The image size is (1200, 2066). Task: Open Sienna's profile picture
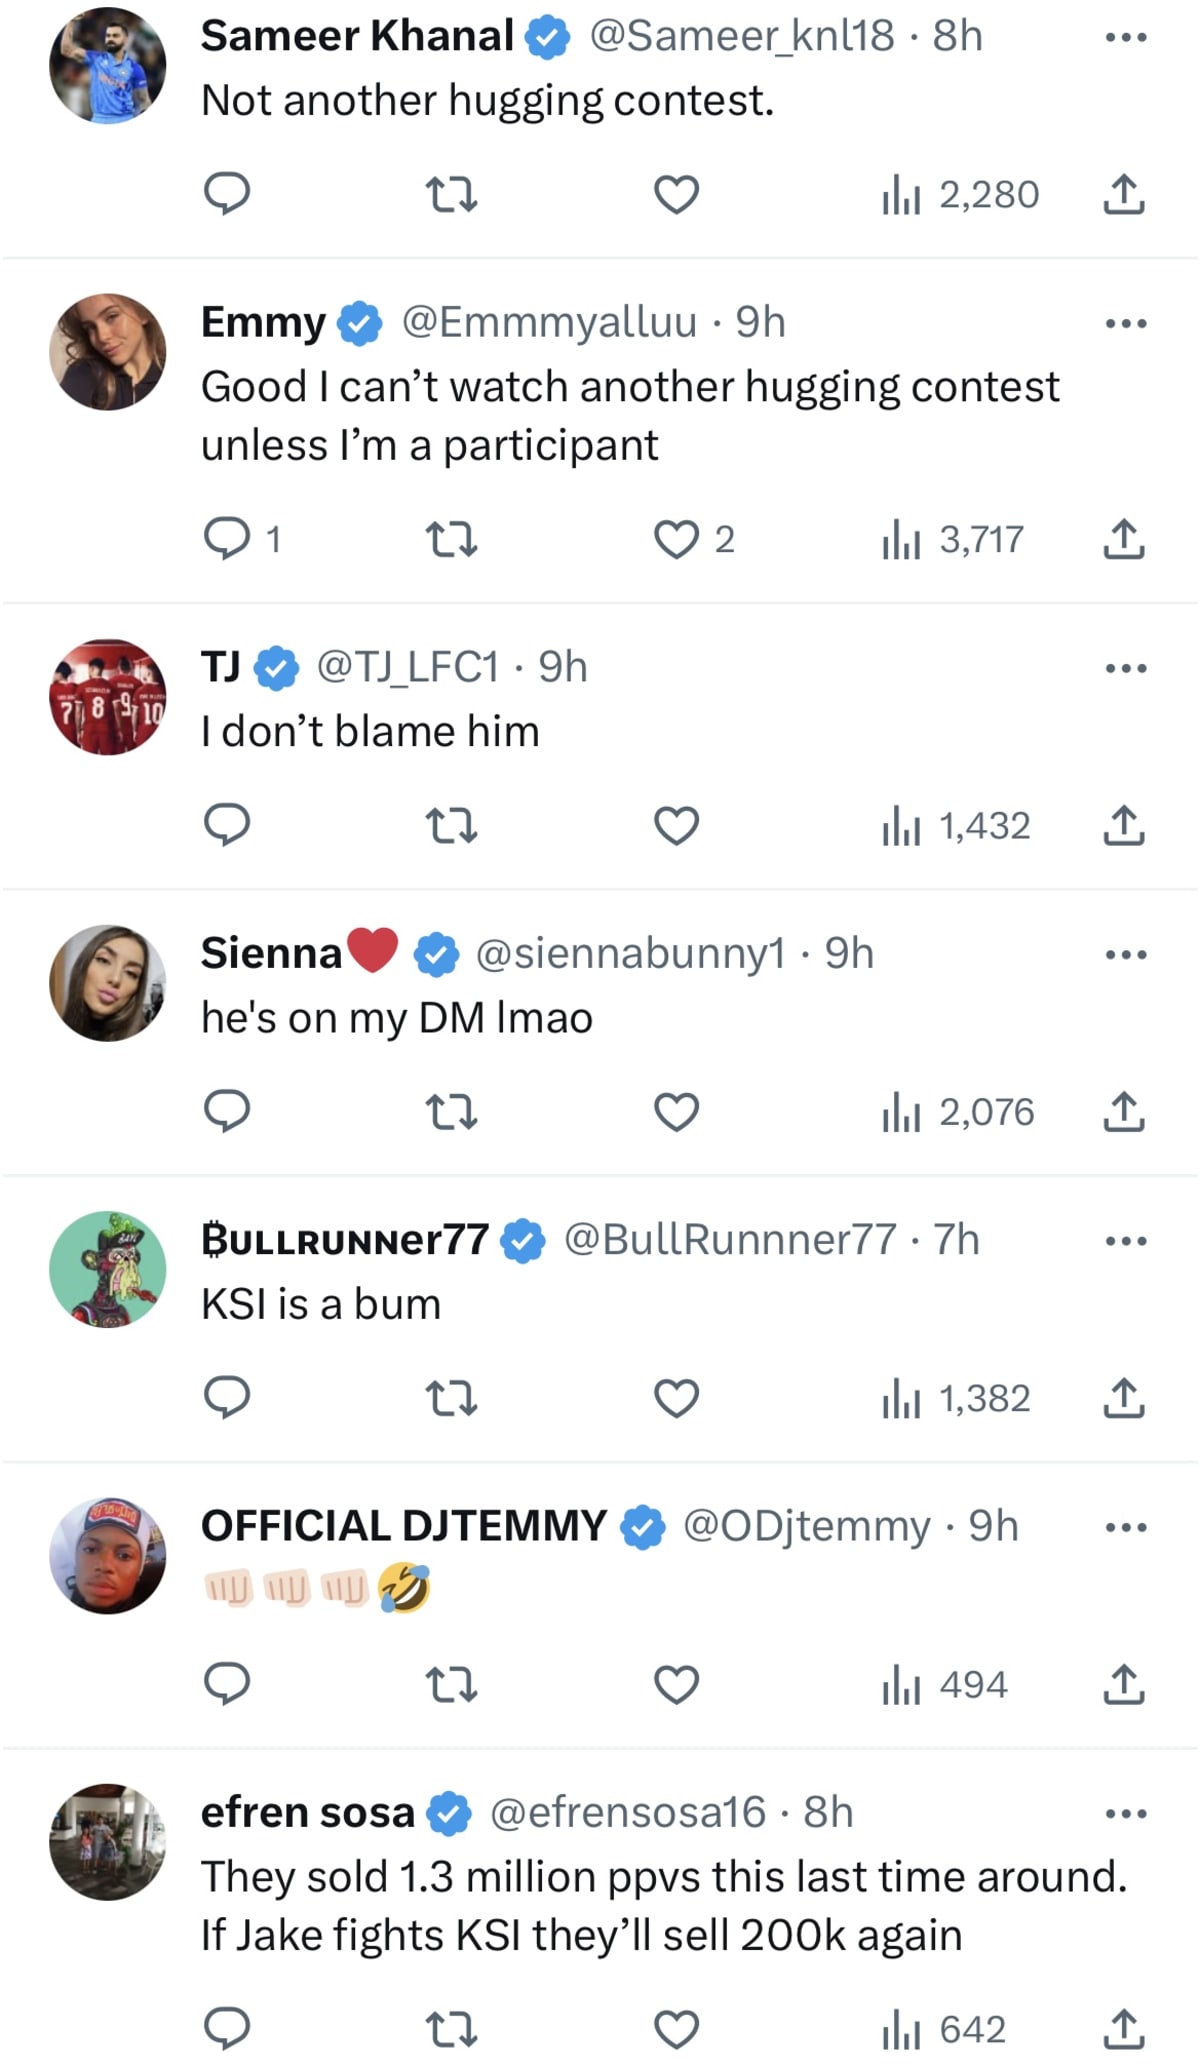point(108,983)
